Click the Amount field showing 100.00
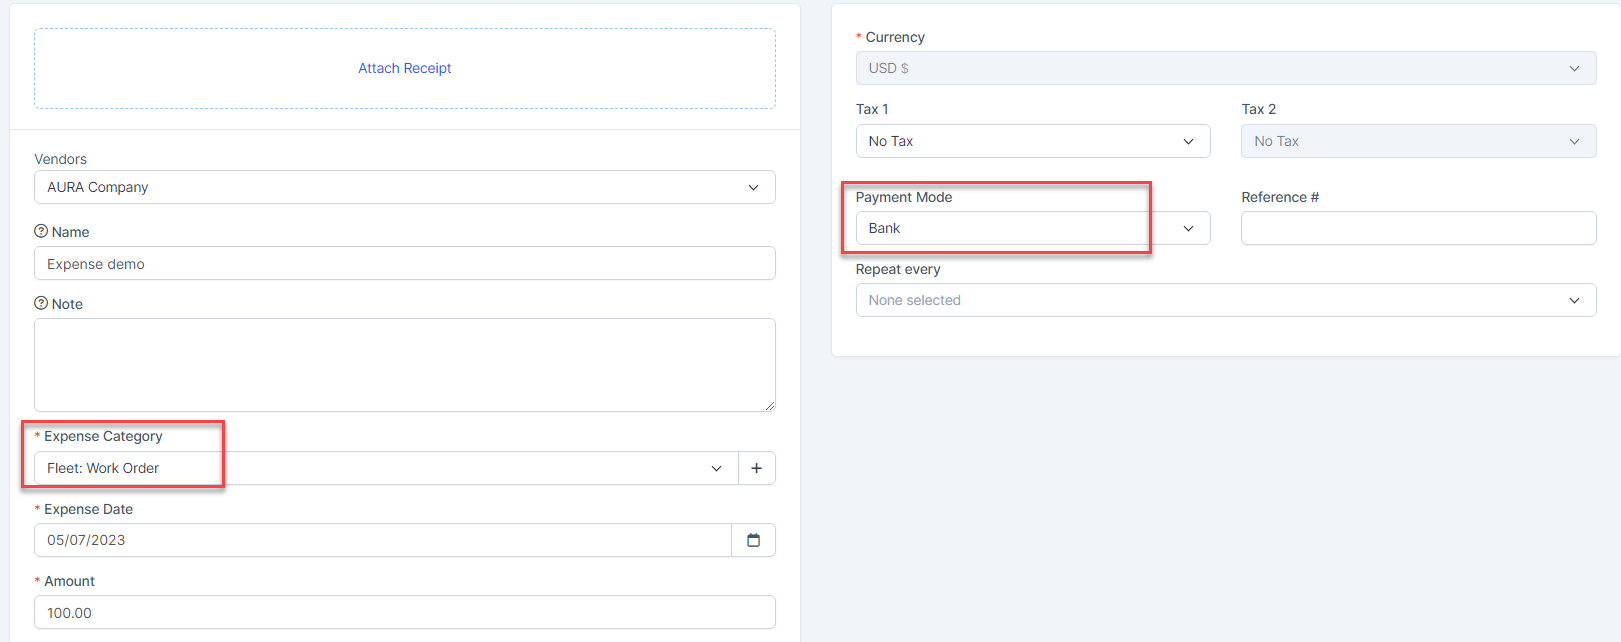 (404, 613)
